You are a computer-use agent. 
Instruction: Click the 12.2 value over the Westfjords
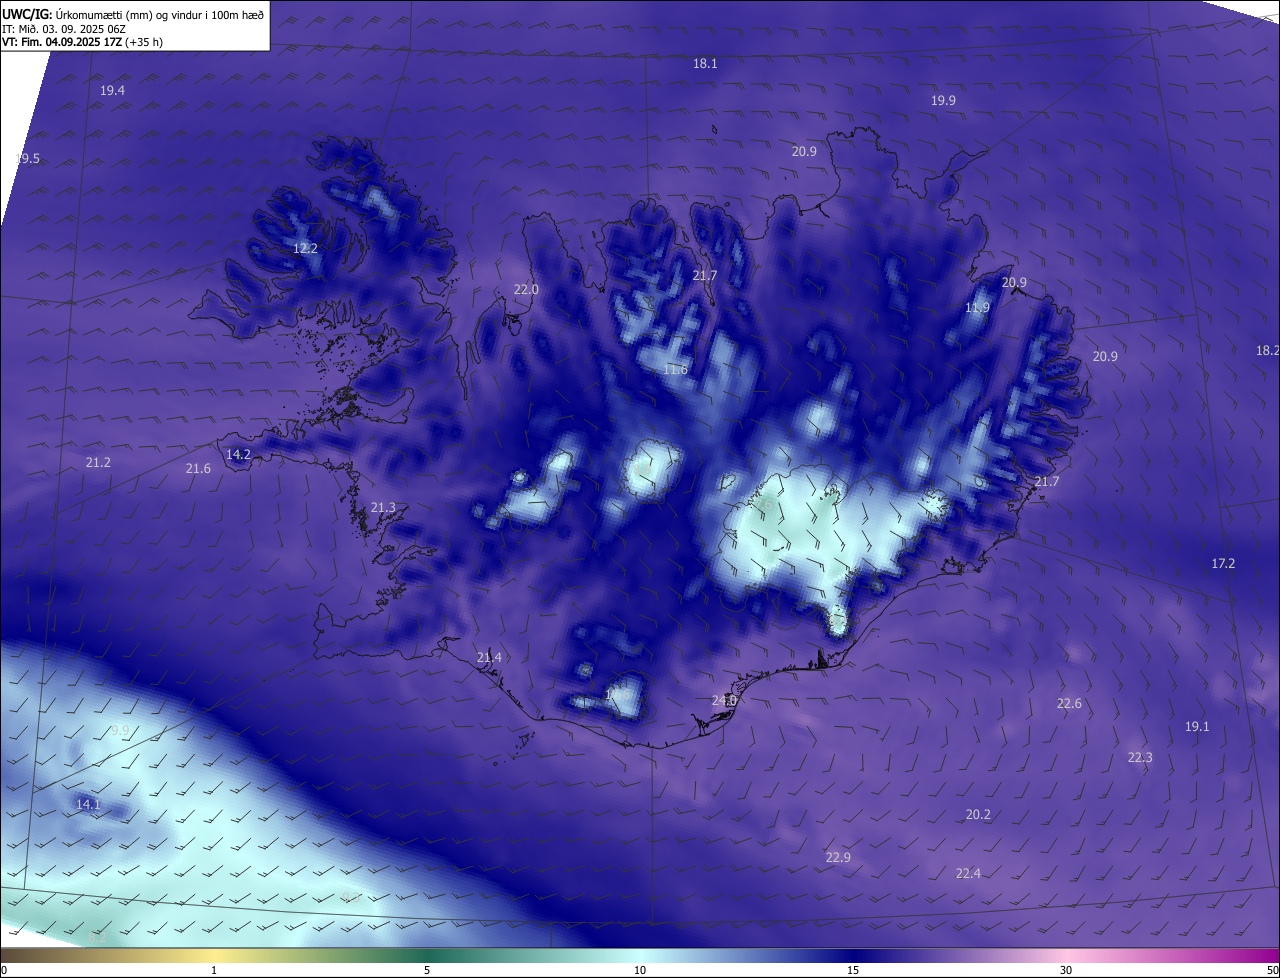pyautogui.click(x=305, y=248)
